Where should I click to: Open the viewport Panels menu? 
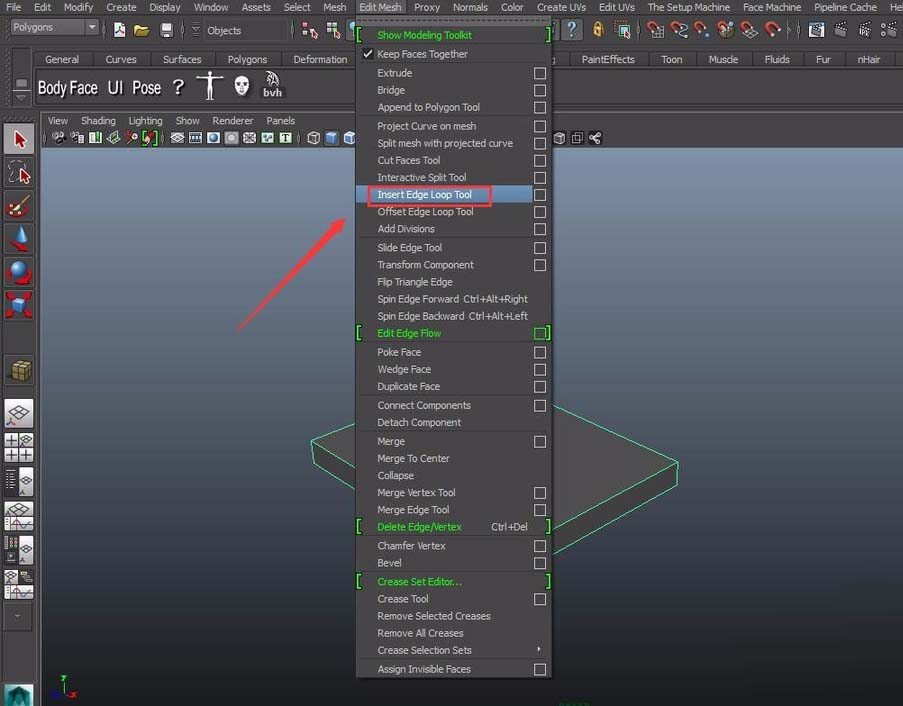[x=280, y=120]
